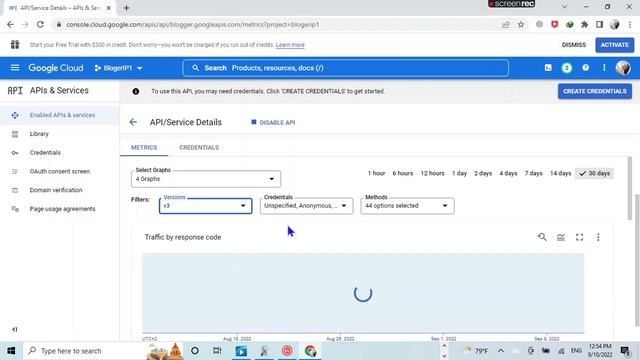Open Chrome from the Windows taskbar
Screen dimensions: 640x360
tap(310, 351)
